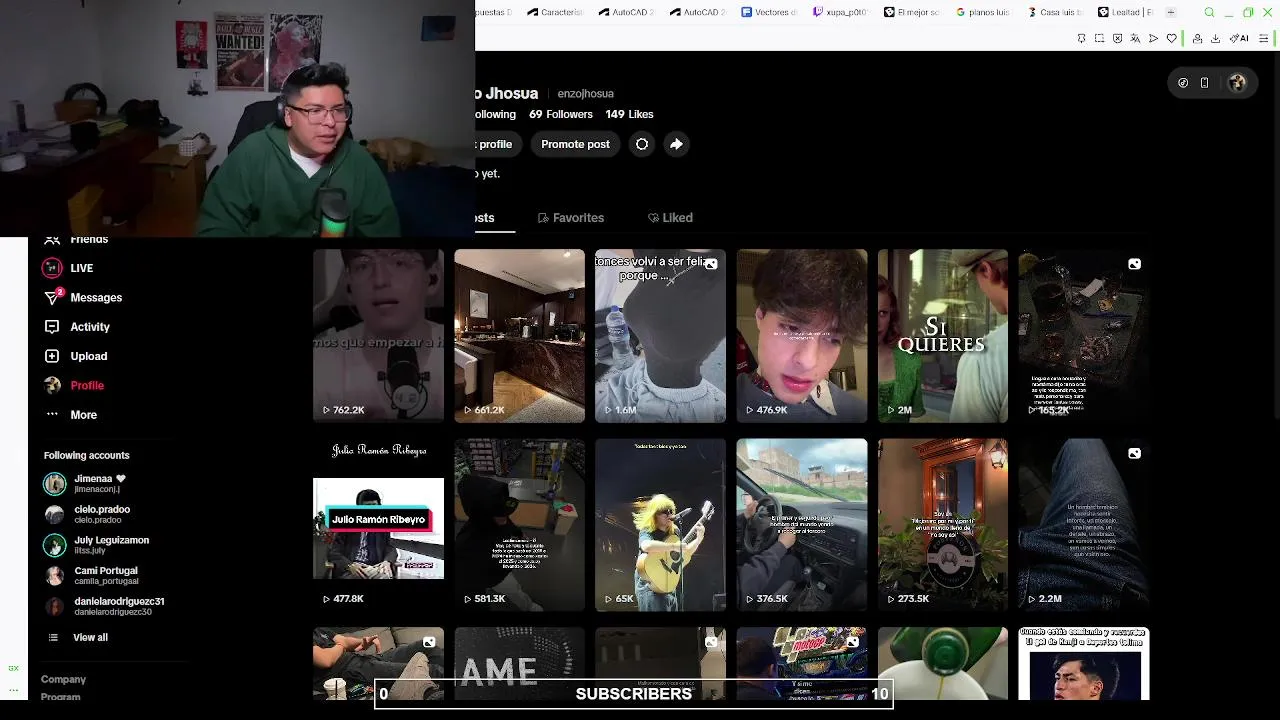Switch to the Liked tab

[670, 217]
